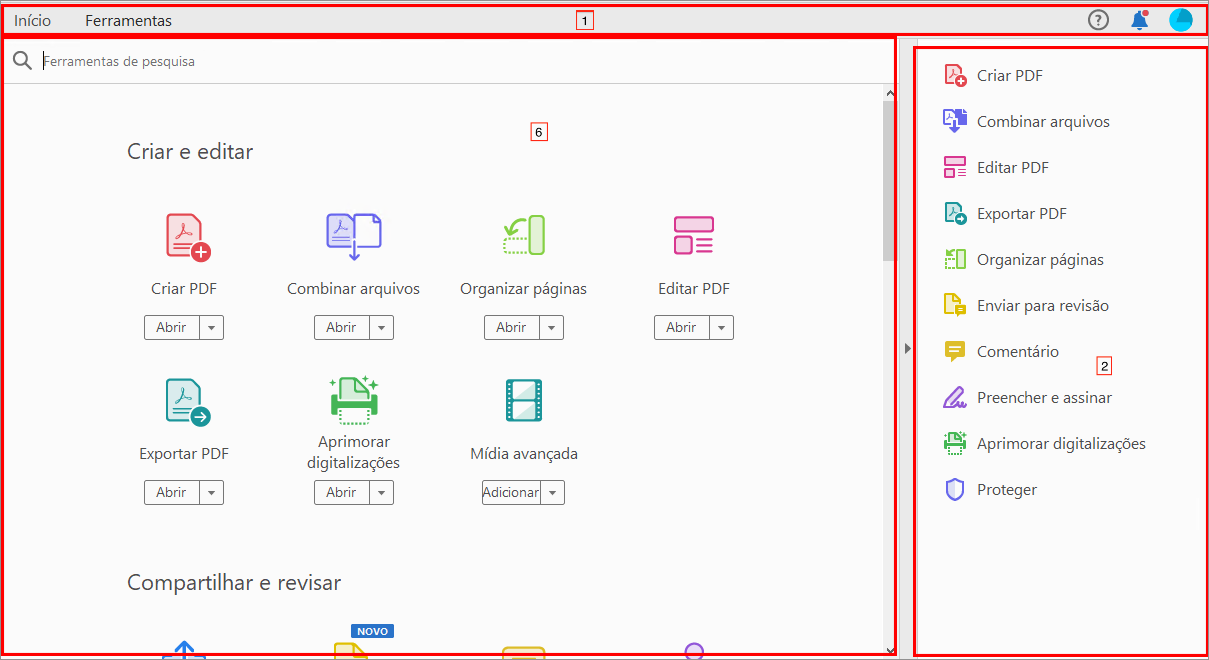Screen dimensions: 1209x660
Task: Select the large Aprimorar digitalizações printer icon
Action: (354, 401)
